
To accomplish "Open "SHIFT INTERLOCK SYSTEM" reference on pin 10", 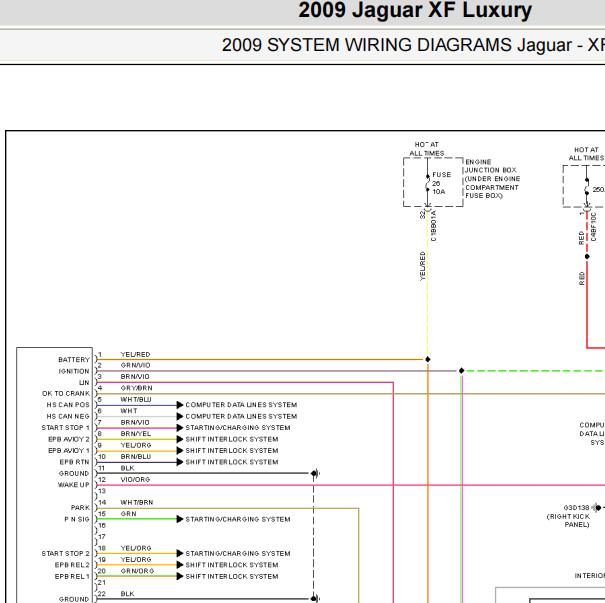I will click(x=232, y=462).
